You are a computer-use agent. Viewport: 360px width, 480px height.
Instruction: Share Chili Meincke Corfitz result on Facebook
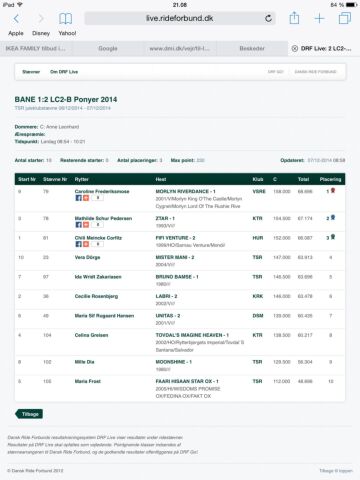[78, 244]
